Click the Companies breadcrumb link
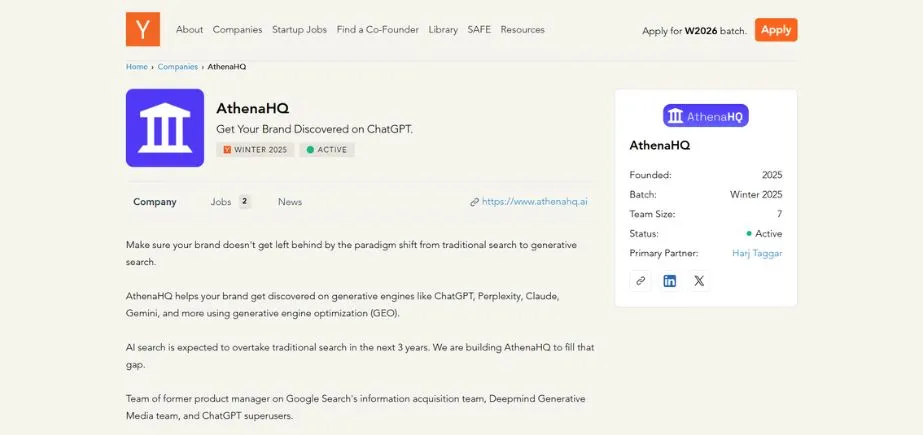The height and width of the screenshot is (435, 923). coord(178,67)
